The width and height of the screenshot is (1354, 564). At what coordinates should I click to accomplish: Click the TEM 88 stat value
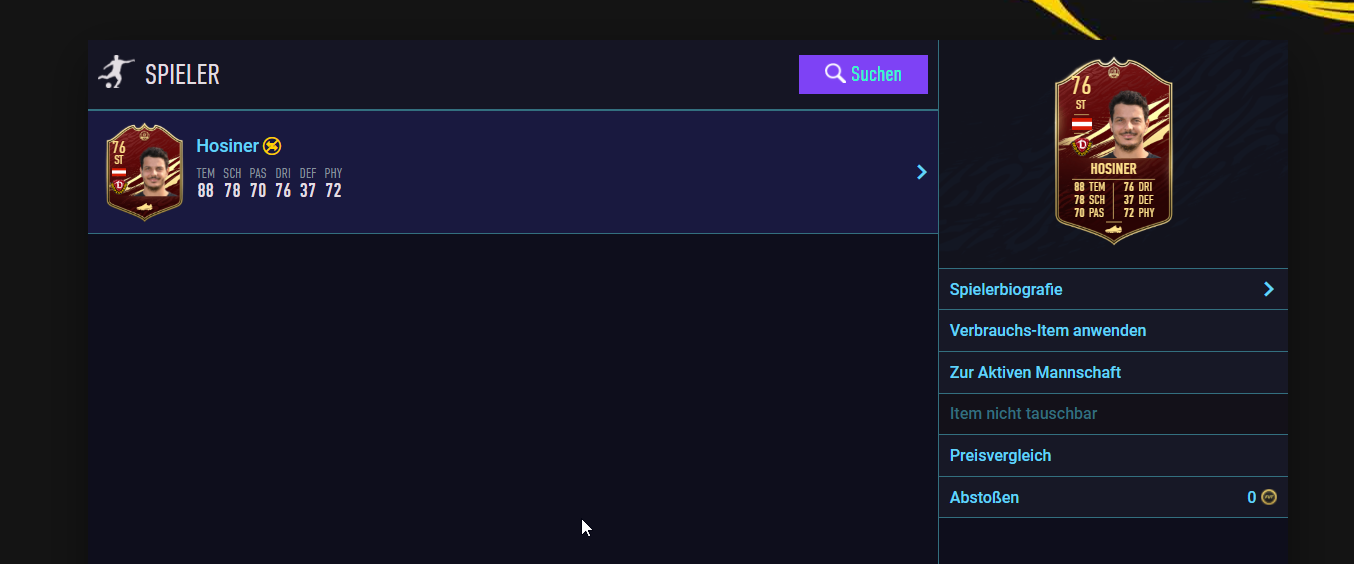(x=205, y=190)
